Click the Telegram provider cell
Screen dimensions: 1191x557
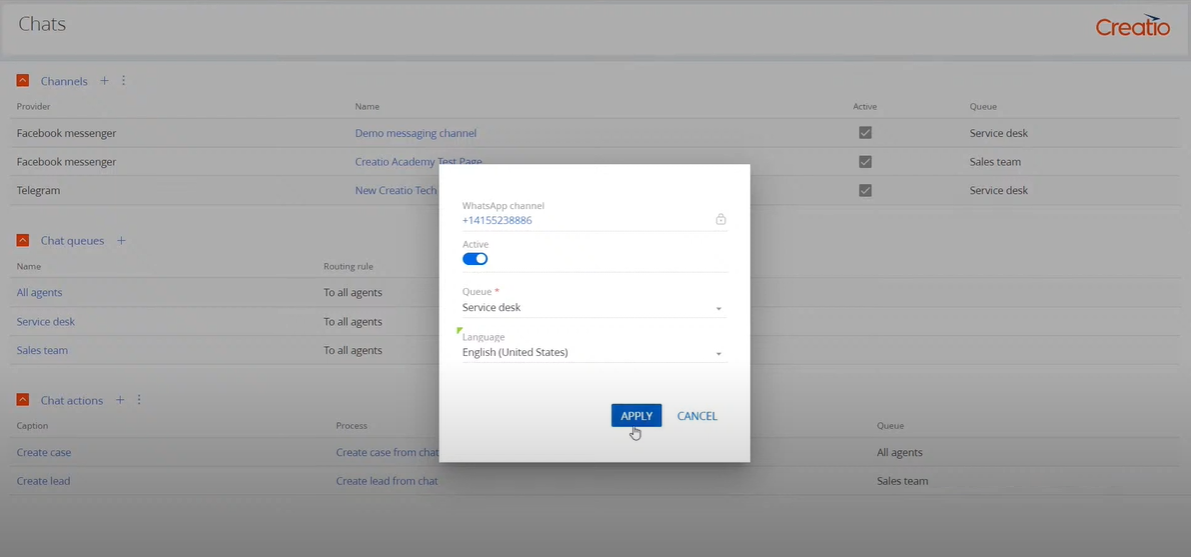click(x=38, y=191)
